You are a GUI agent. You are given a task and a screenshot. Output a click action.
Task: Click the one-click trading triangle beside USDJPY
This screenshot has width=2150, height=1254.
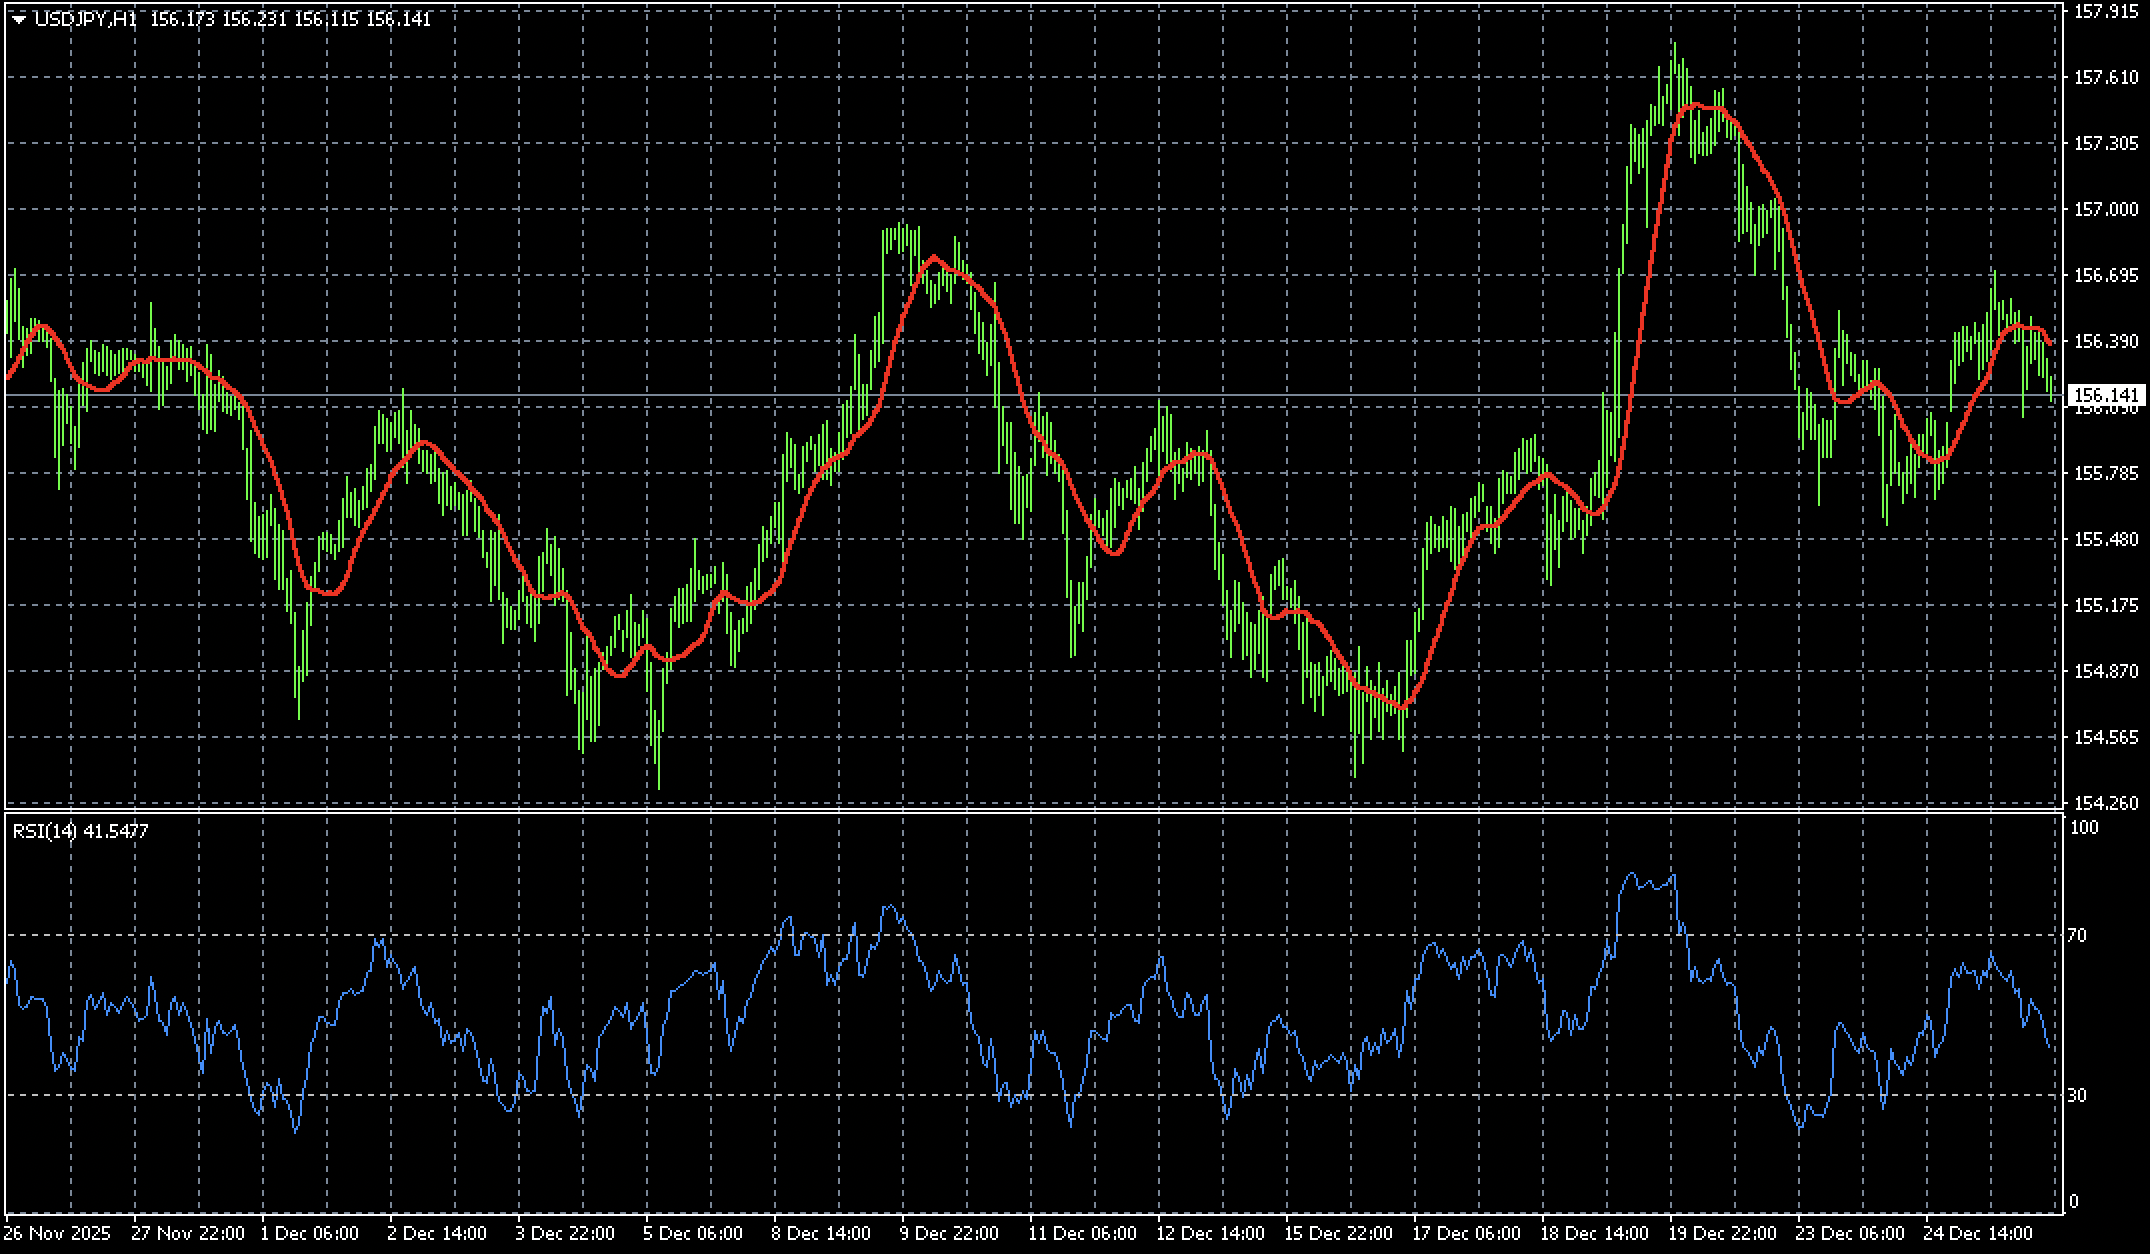(x=18, y=20)
